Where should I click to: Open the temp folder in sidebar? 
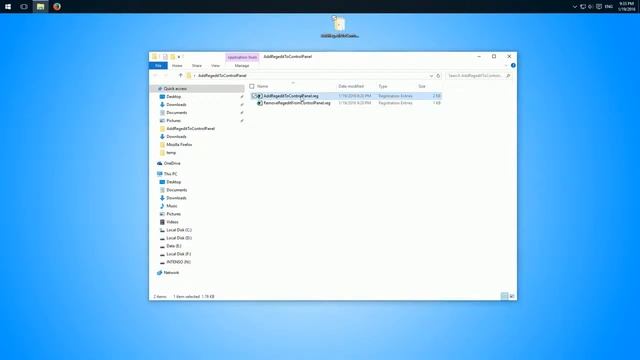[171, 153]
